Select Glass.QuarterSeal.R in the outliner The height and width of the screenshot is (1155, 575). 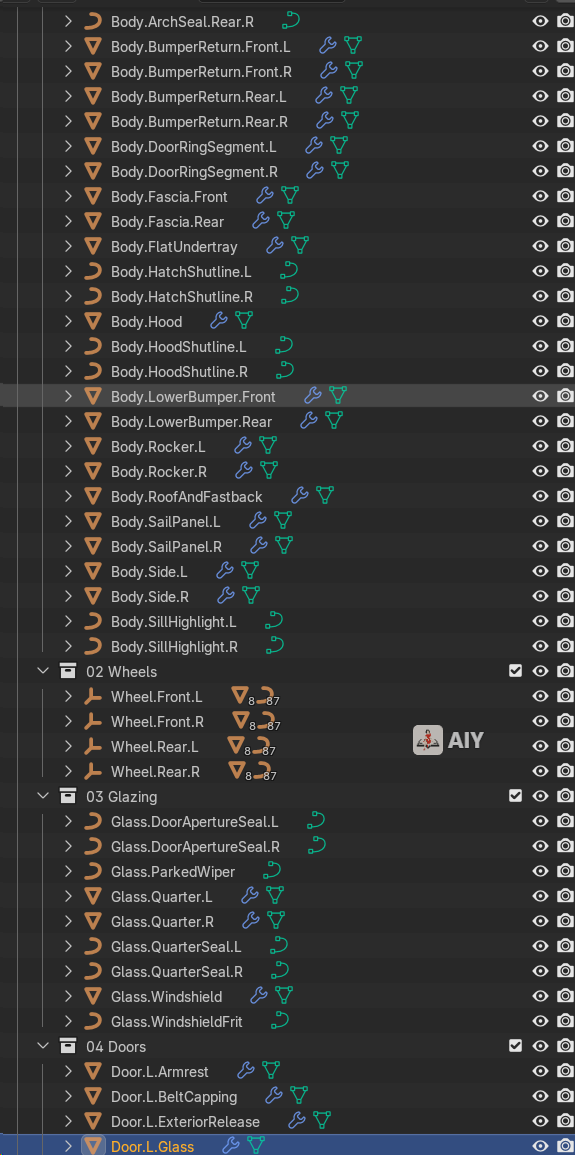(x=177, y=972)
